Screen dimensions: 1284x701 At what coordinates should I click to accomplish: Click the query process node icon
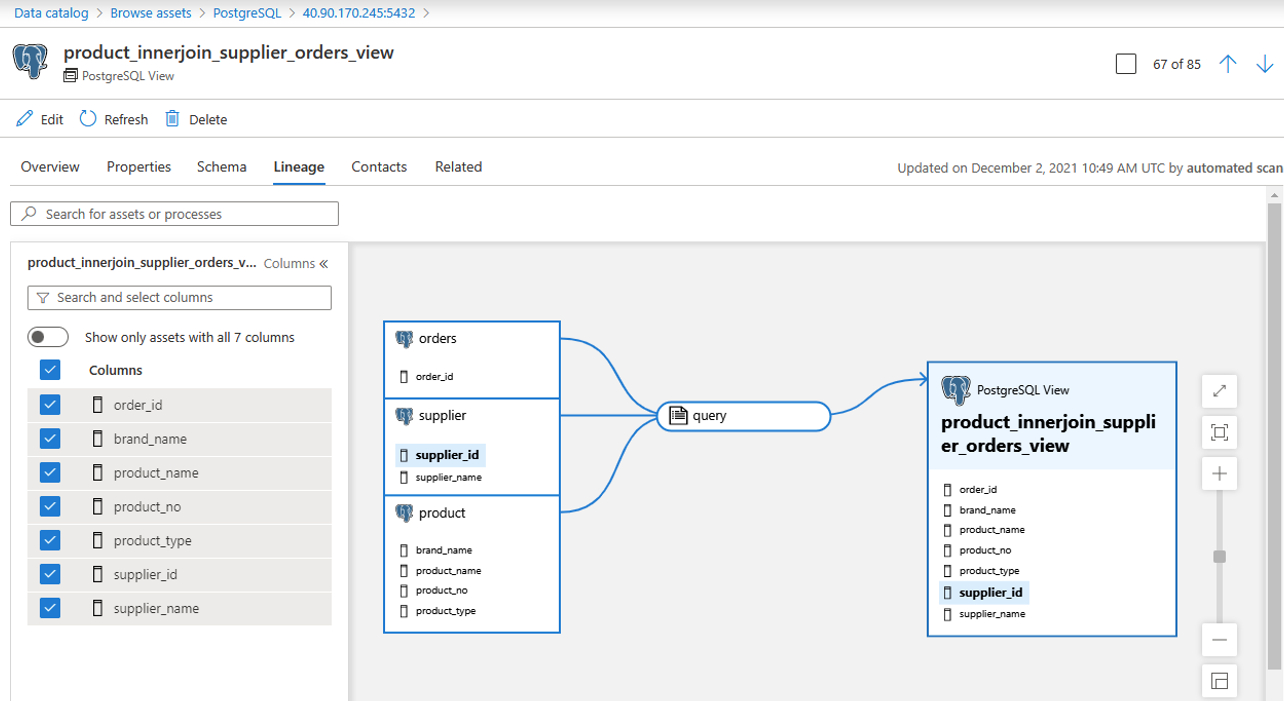(x=678, y=415)
